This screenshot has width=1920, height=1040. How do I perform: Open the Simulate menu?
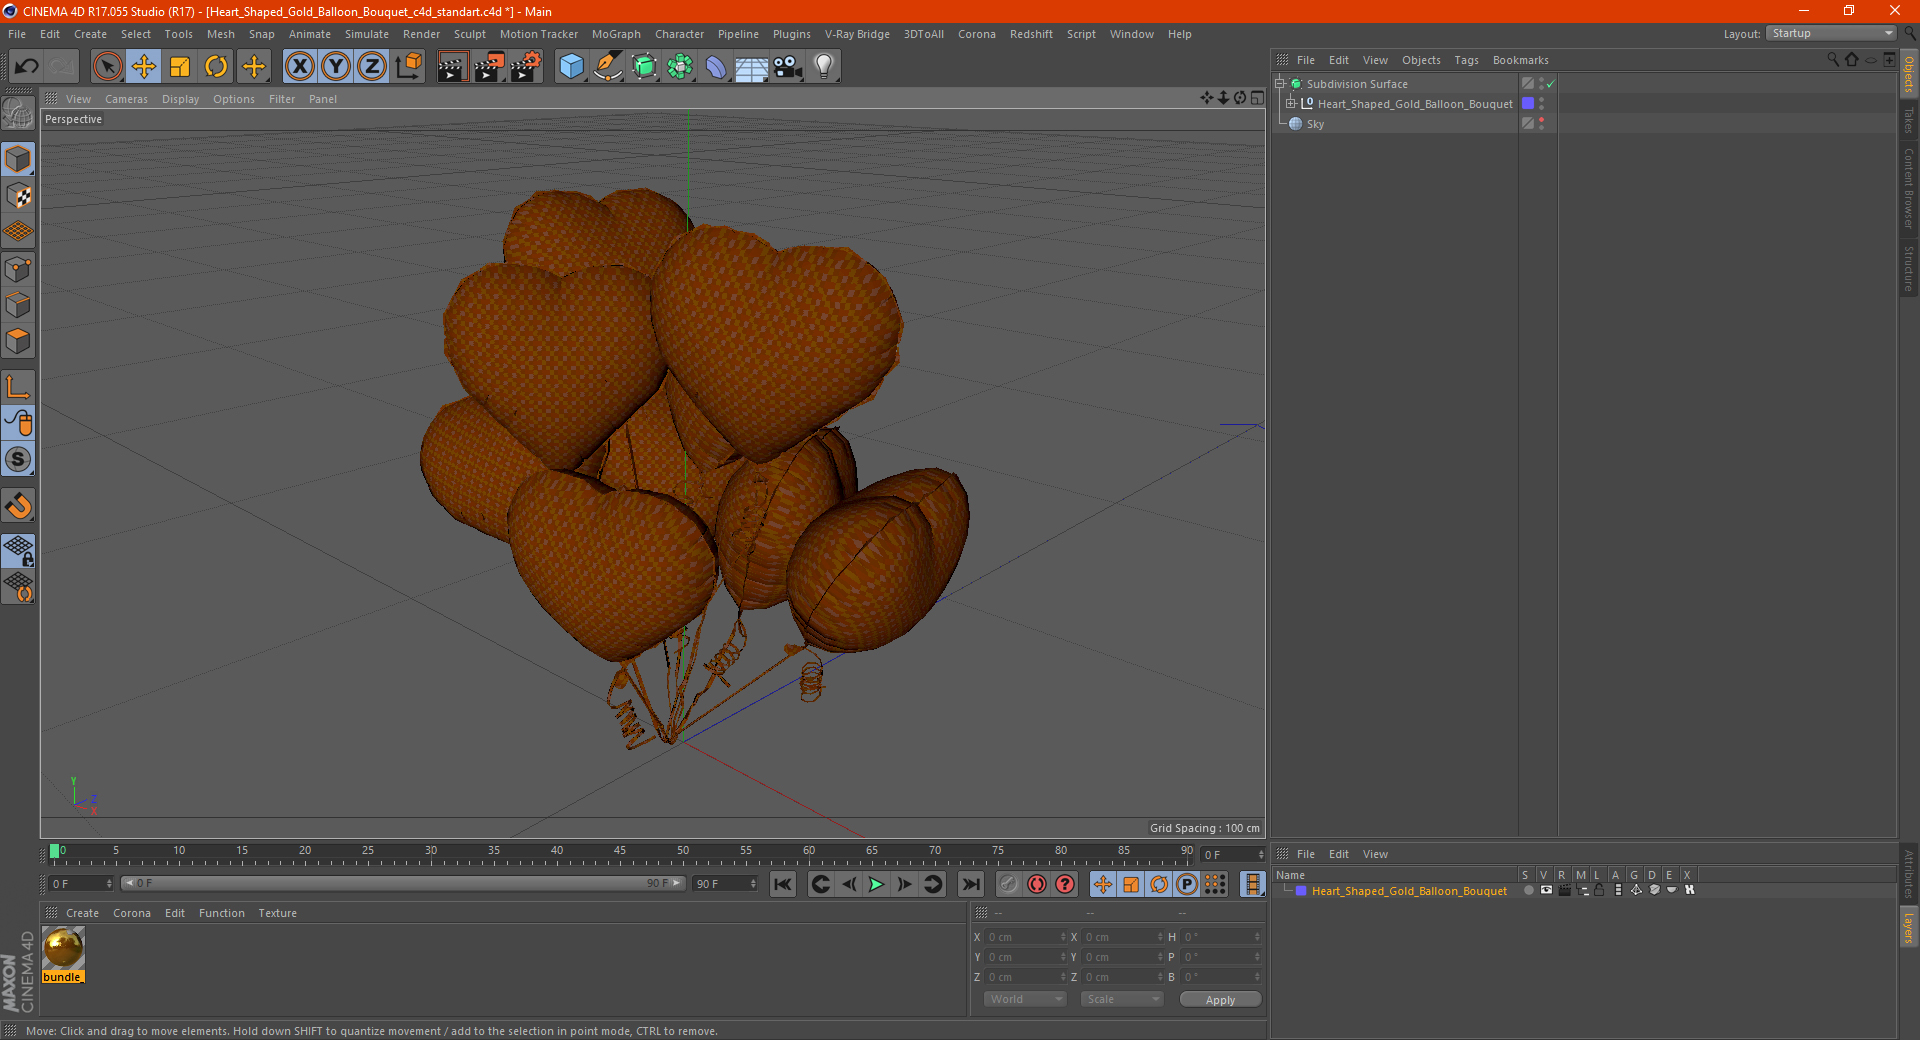367,34
